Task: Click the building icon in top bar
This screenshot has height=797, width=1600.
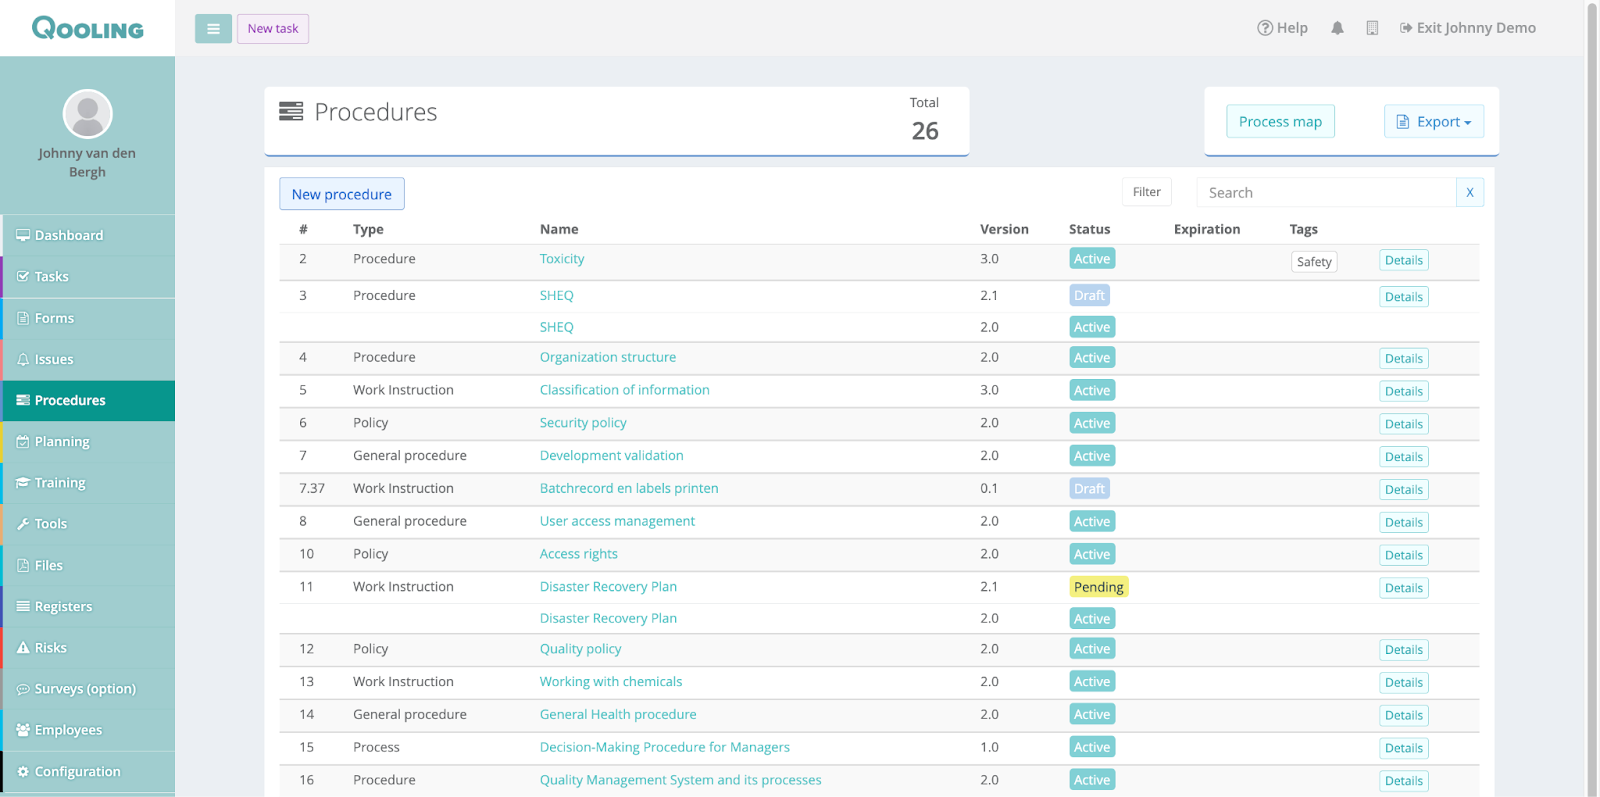Action: [1372, 28]
